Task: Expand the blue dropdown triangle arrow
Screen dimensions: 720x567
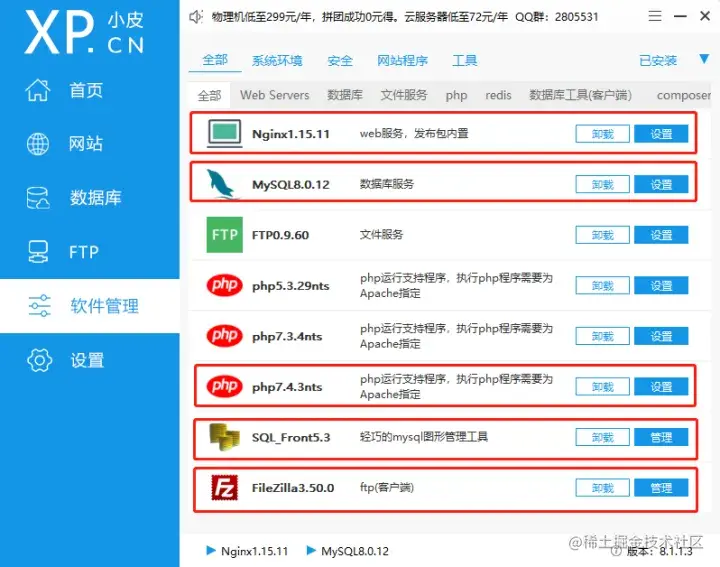Action: pos(704,59)
